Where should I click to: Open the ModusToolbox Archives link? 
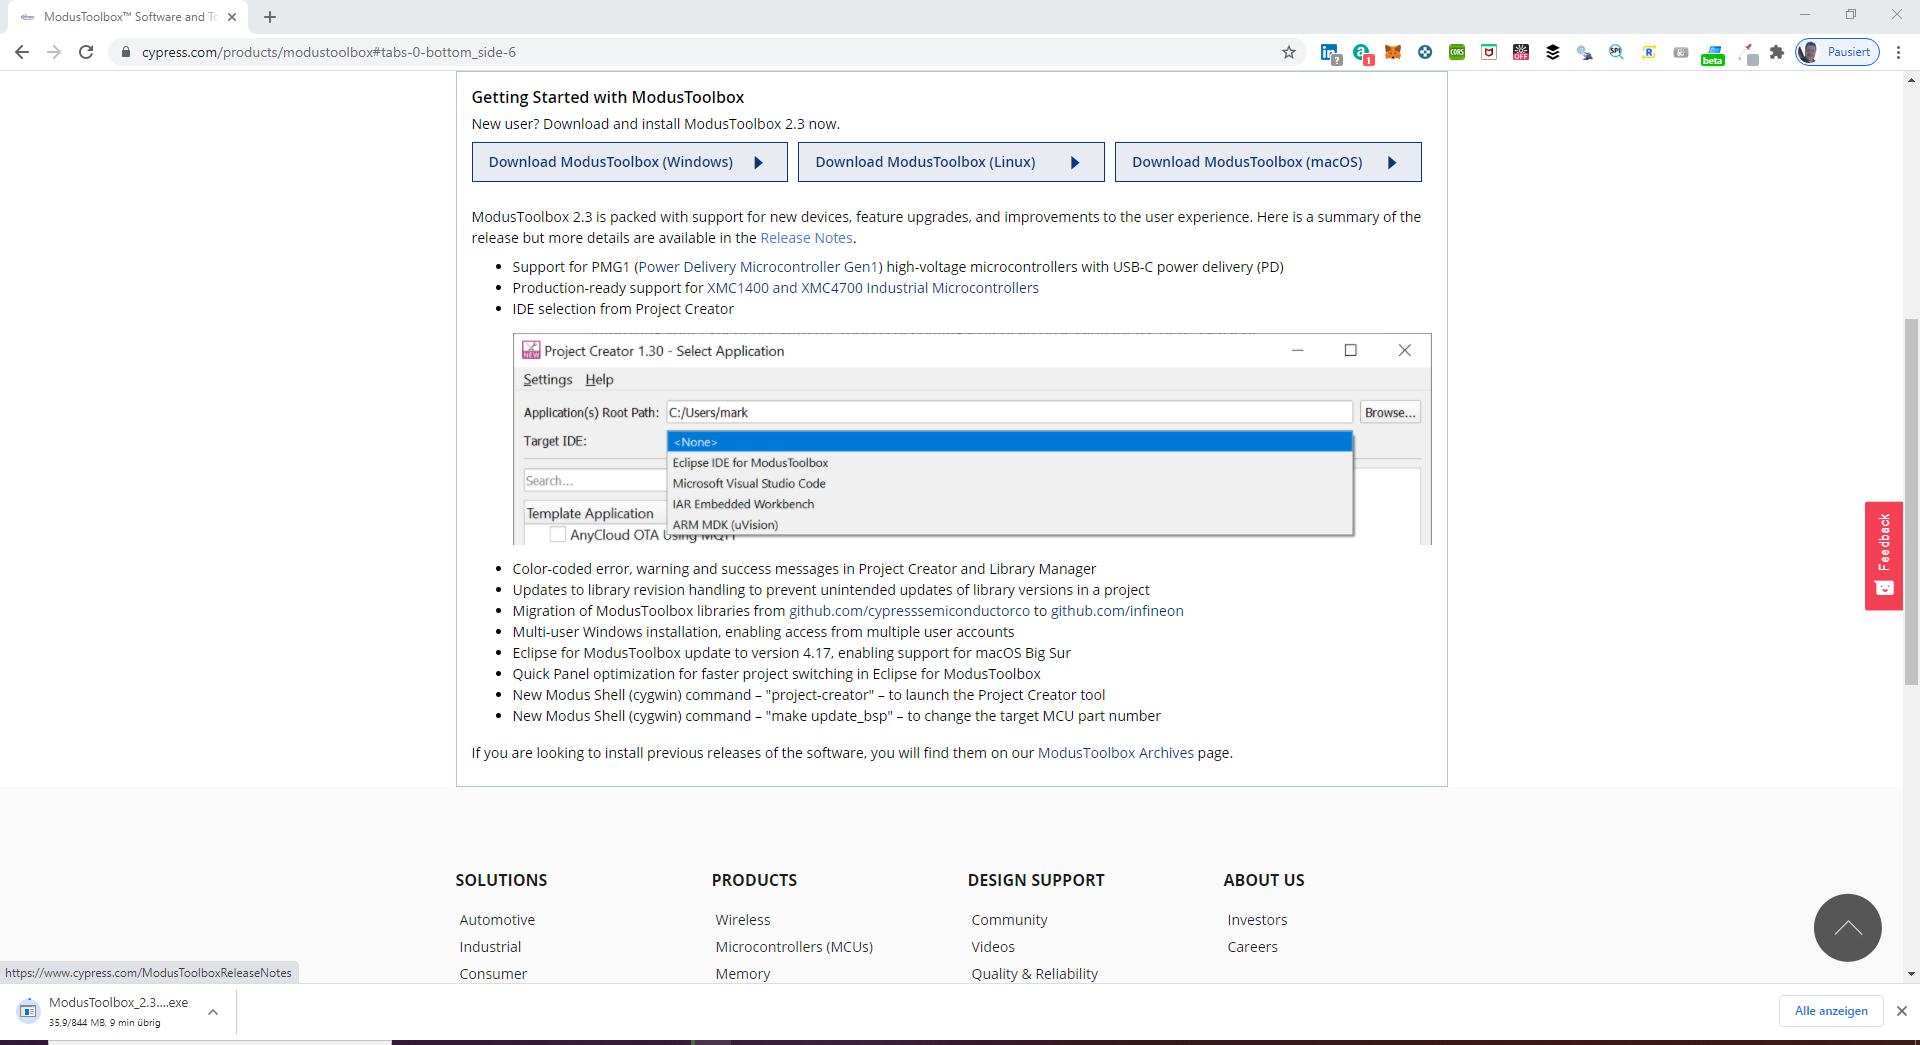[x=1116, y=753]
